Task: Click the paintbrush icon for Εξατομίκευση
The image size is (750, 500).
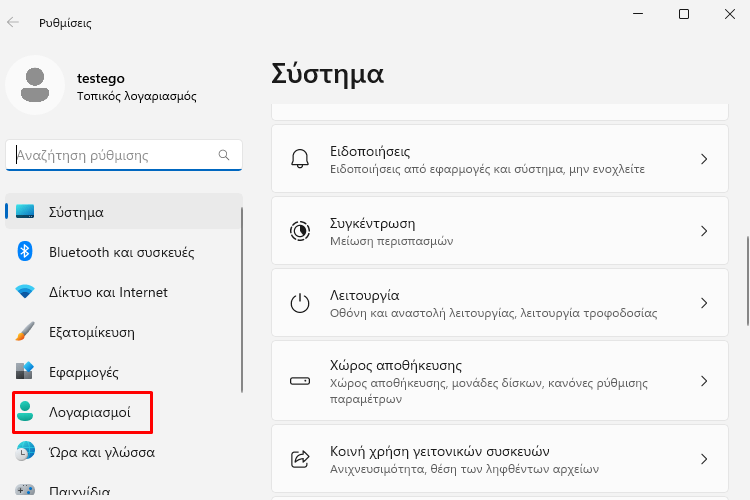Action: pyautogui.click(x=24, y=332)
